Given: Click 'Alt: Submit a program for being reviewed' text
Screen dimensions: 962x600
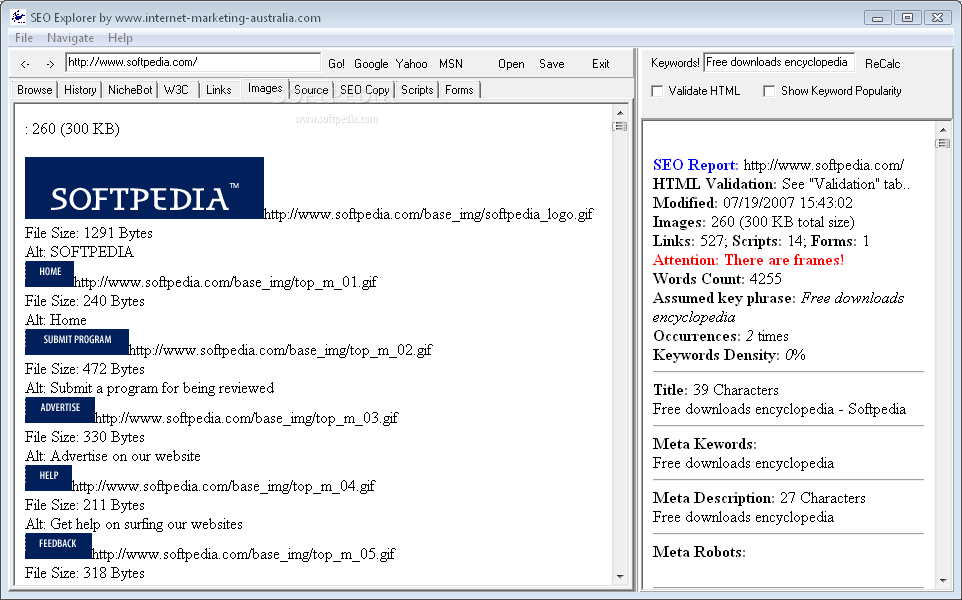Looking at the screenshot, I should [x=150, y=388].
